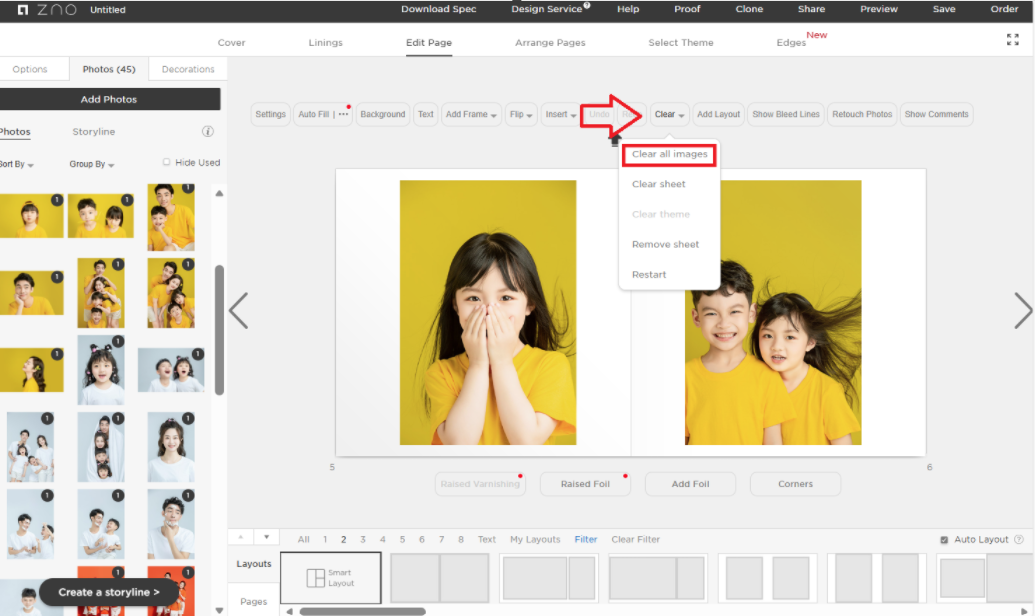
Task: Click Save in the top bar
Action: point(944,9)
